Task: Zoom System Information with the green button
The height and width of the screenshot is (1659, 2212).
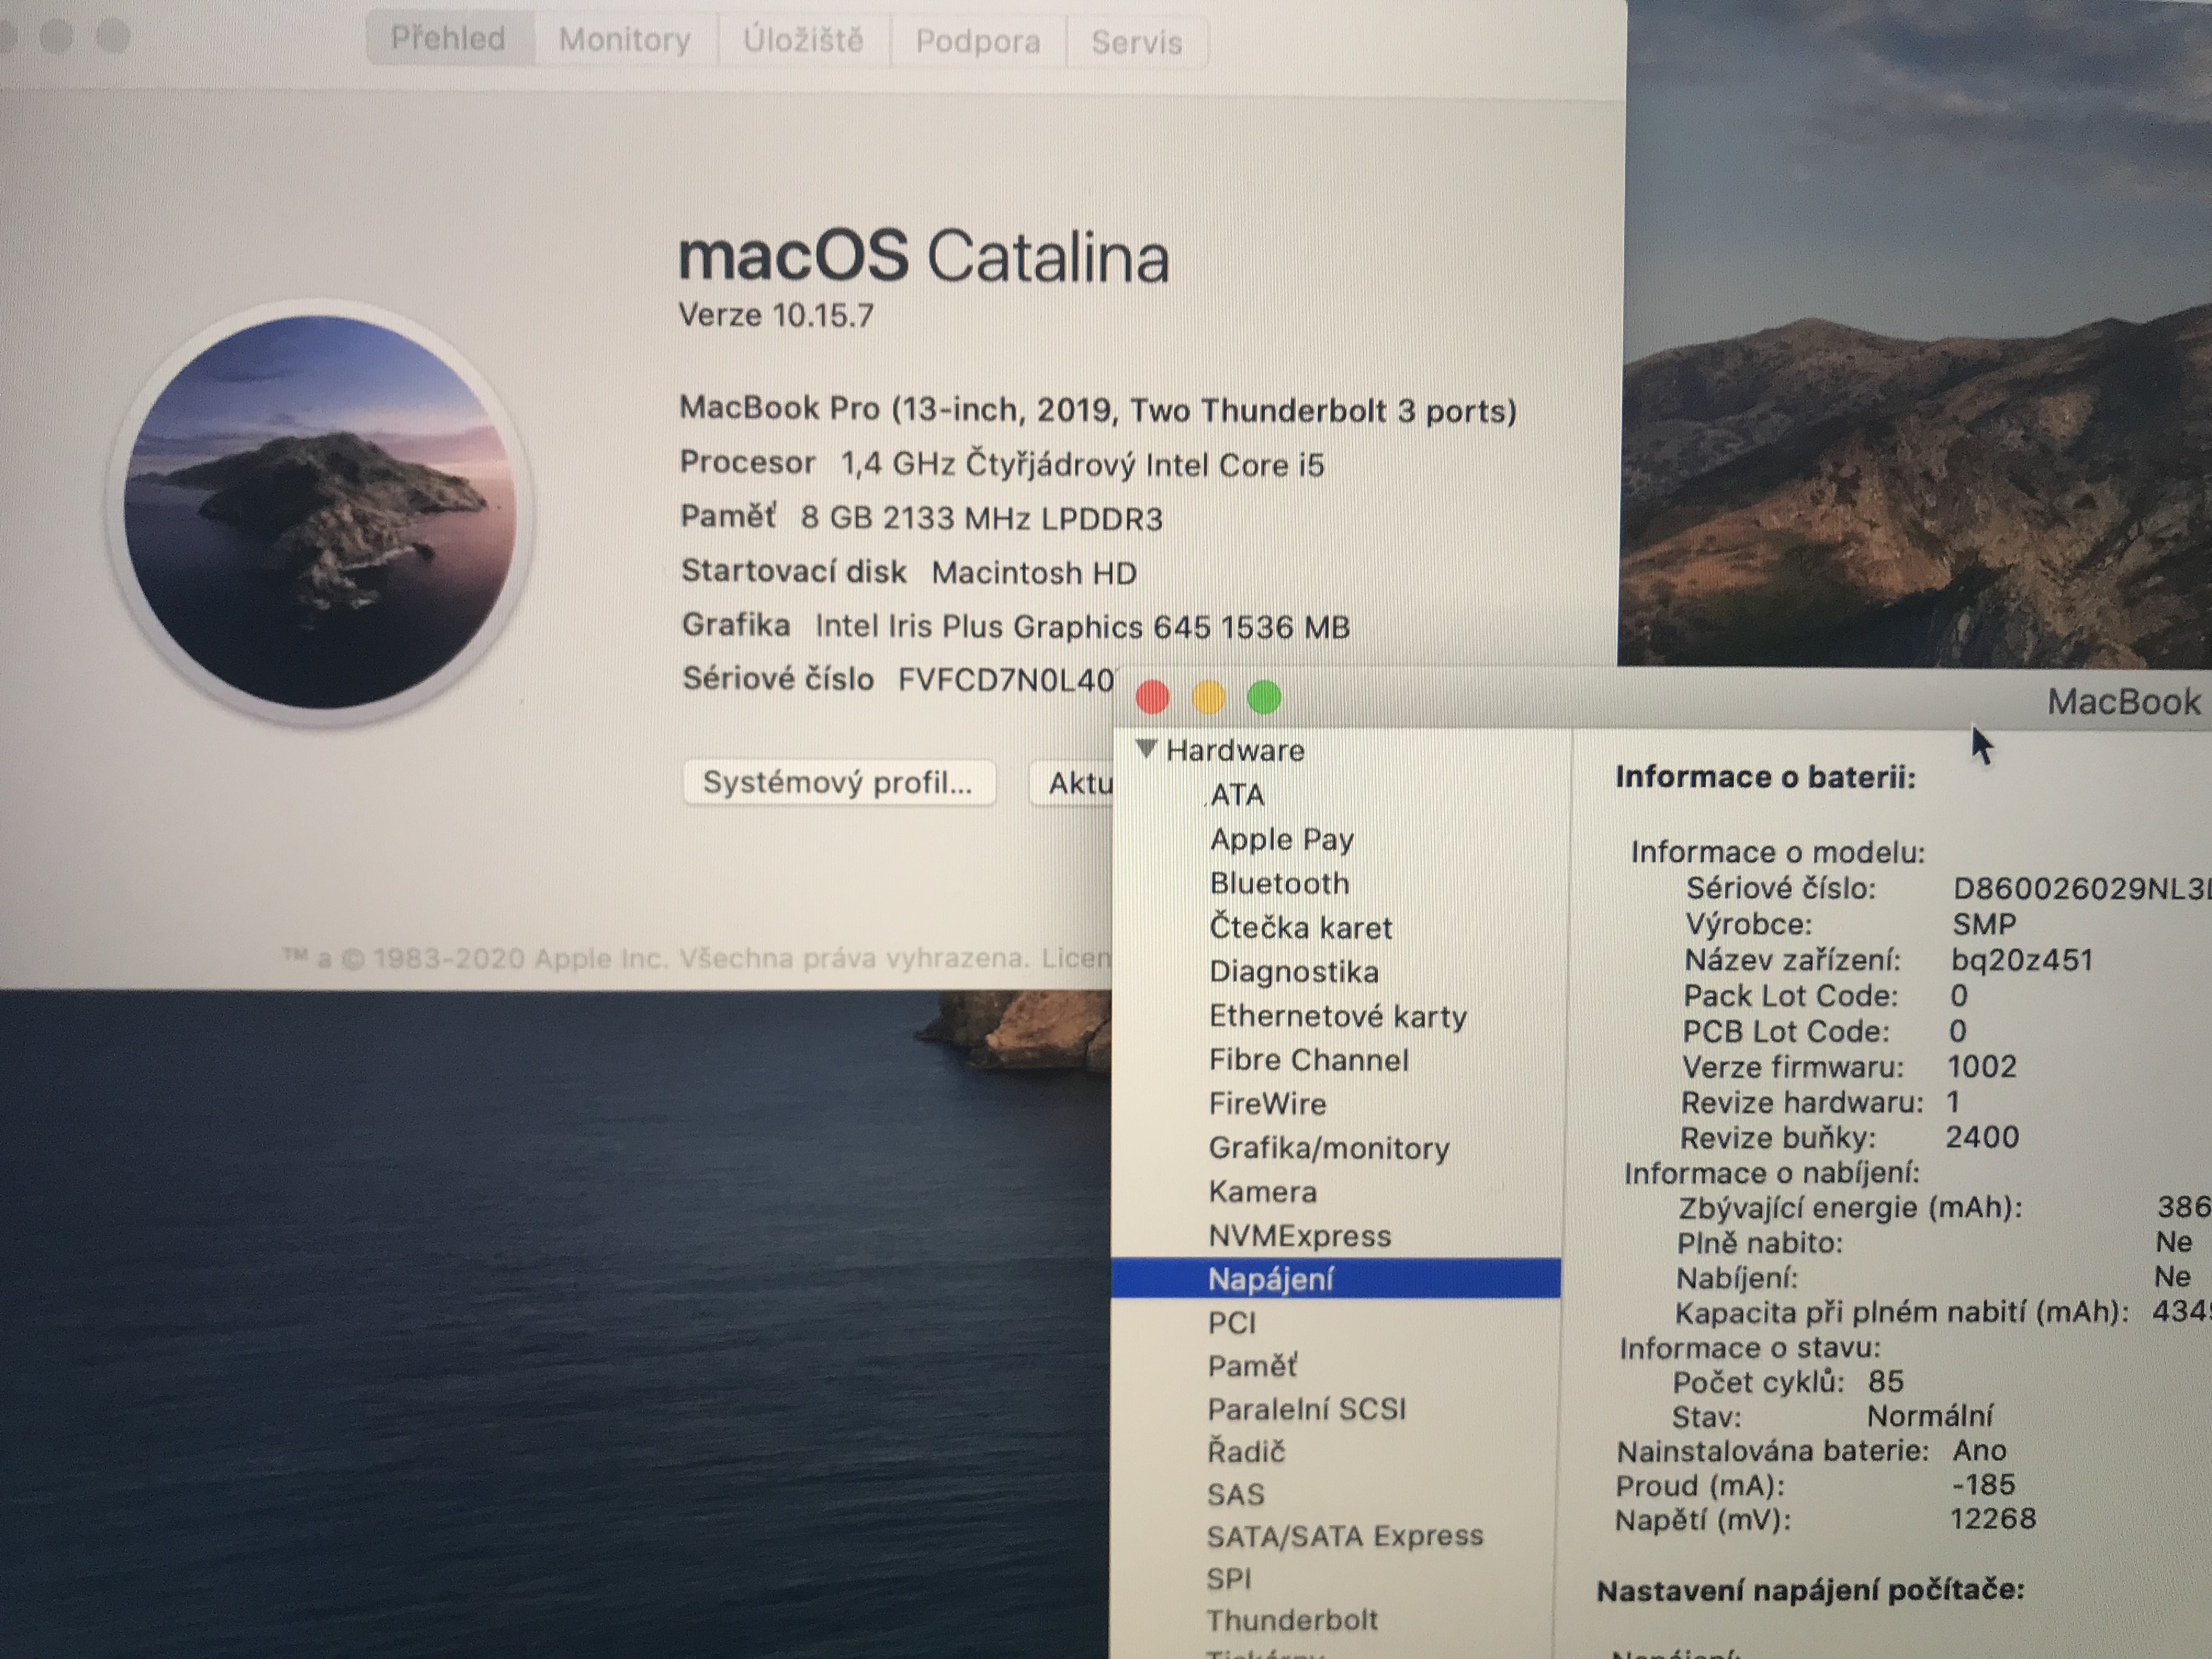Action: [1265, 697]
